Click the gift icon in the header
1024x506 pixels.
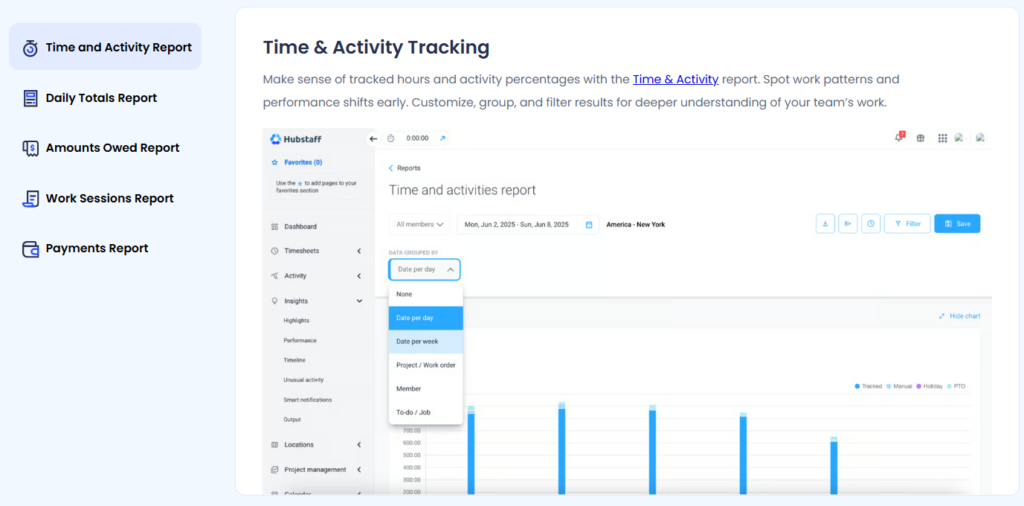pyautogui.click(x=920, y=138)
